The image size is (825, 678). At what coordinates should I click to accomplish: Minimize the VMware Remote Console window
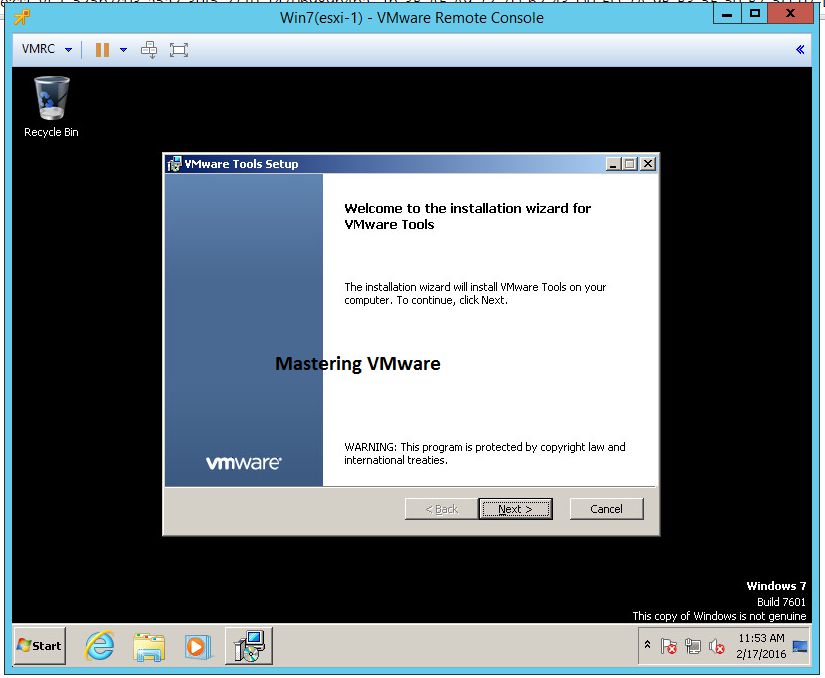(x=727, y=14)
